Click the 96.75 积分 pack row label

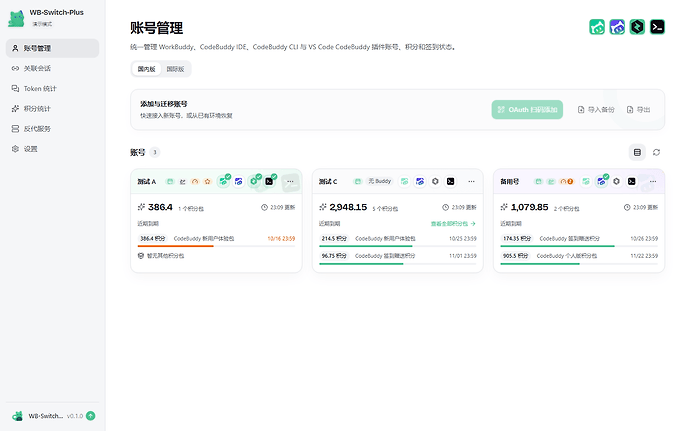333,256
